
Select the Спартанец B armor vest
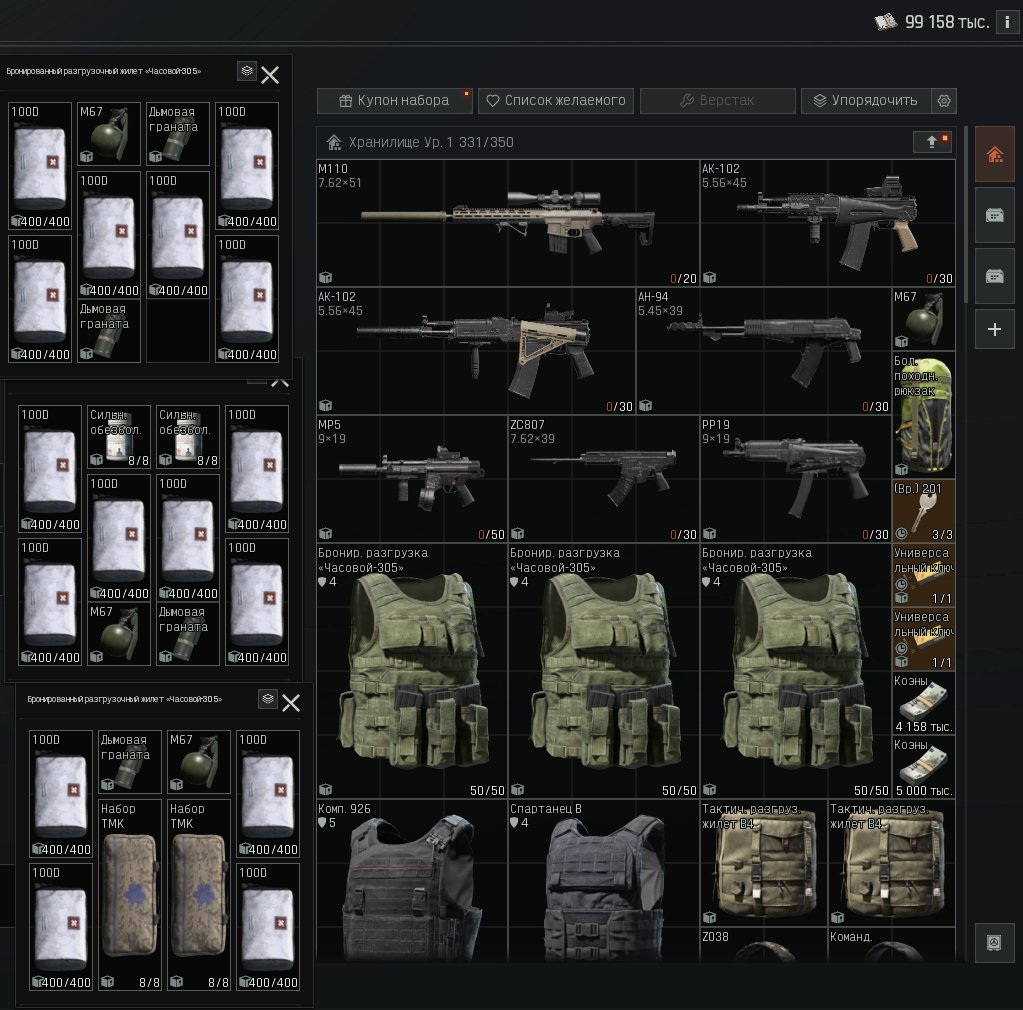click(x=603, y=881)
